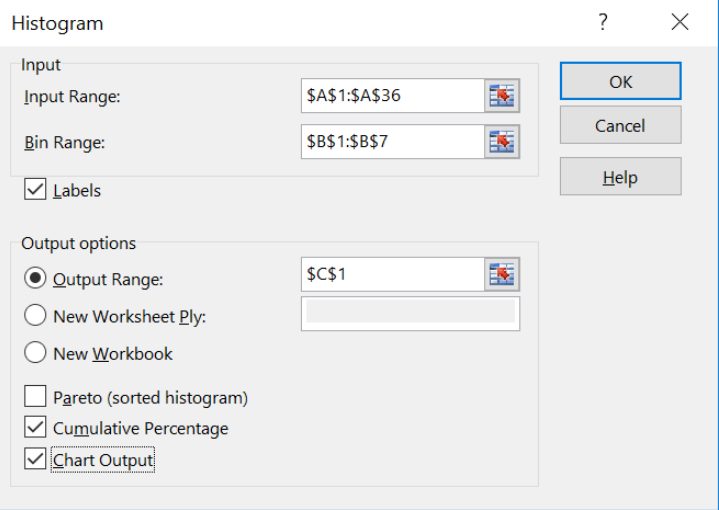Select the New Worksheet Ply option
Viewport: 719px width, 510px height.
pos(35,316)
